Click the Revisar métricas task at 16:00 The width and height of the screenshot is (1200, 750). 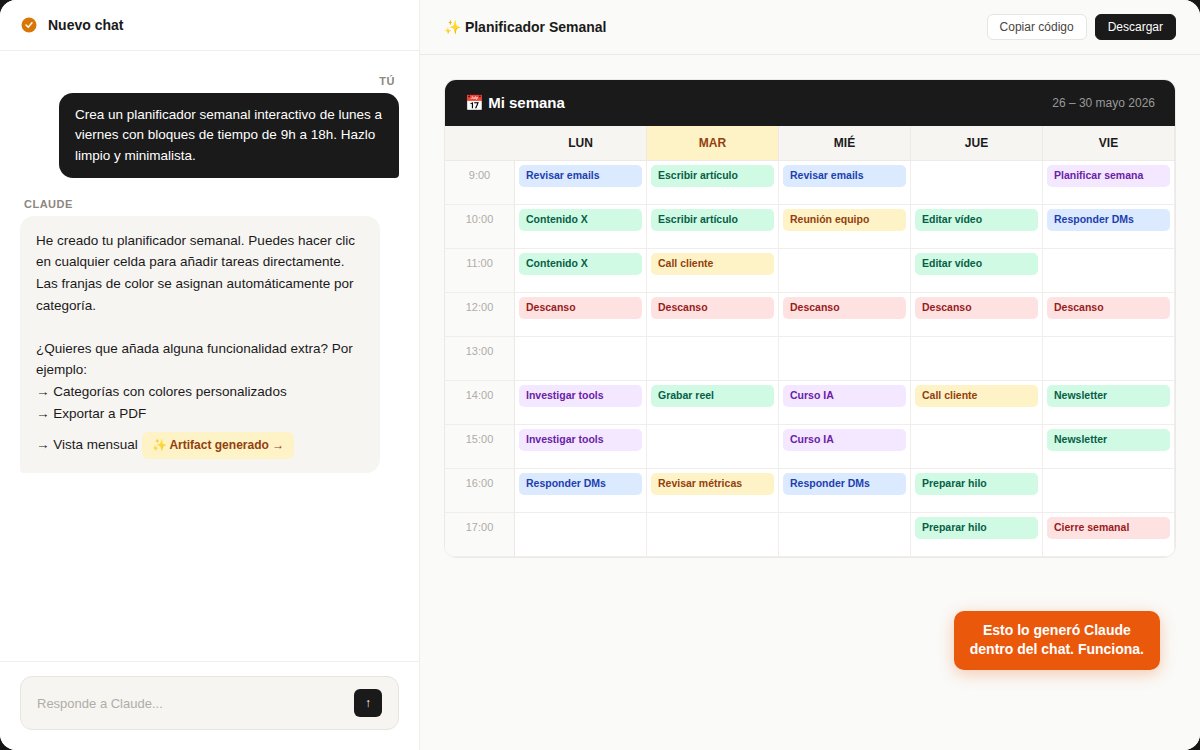(712, 484)
